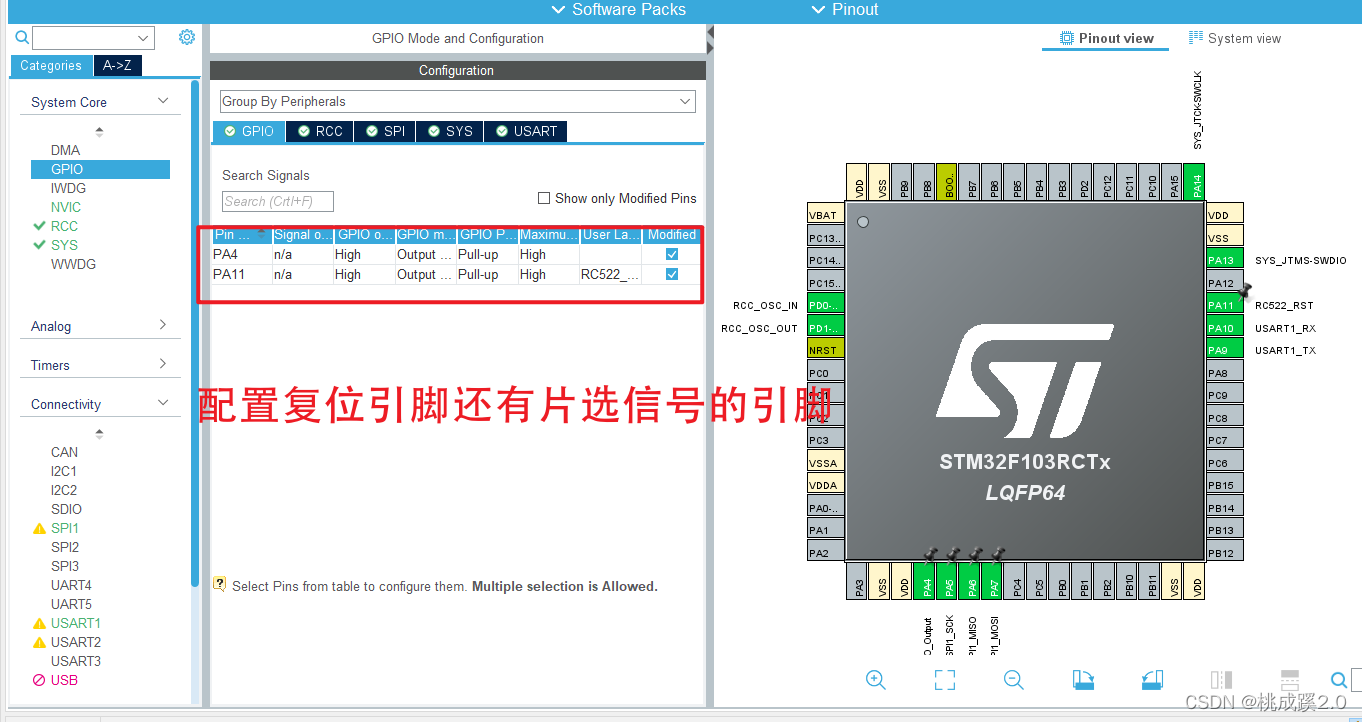The height and width of the screenshot is (722, 1362).
Task: Click the Search Signals input field
Action: pyautogui.click(x=278, y=201)
